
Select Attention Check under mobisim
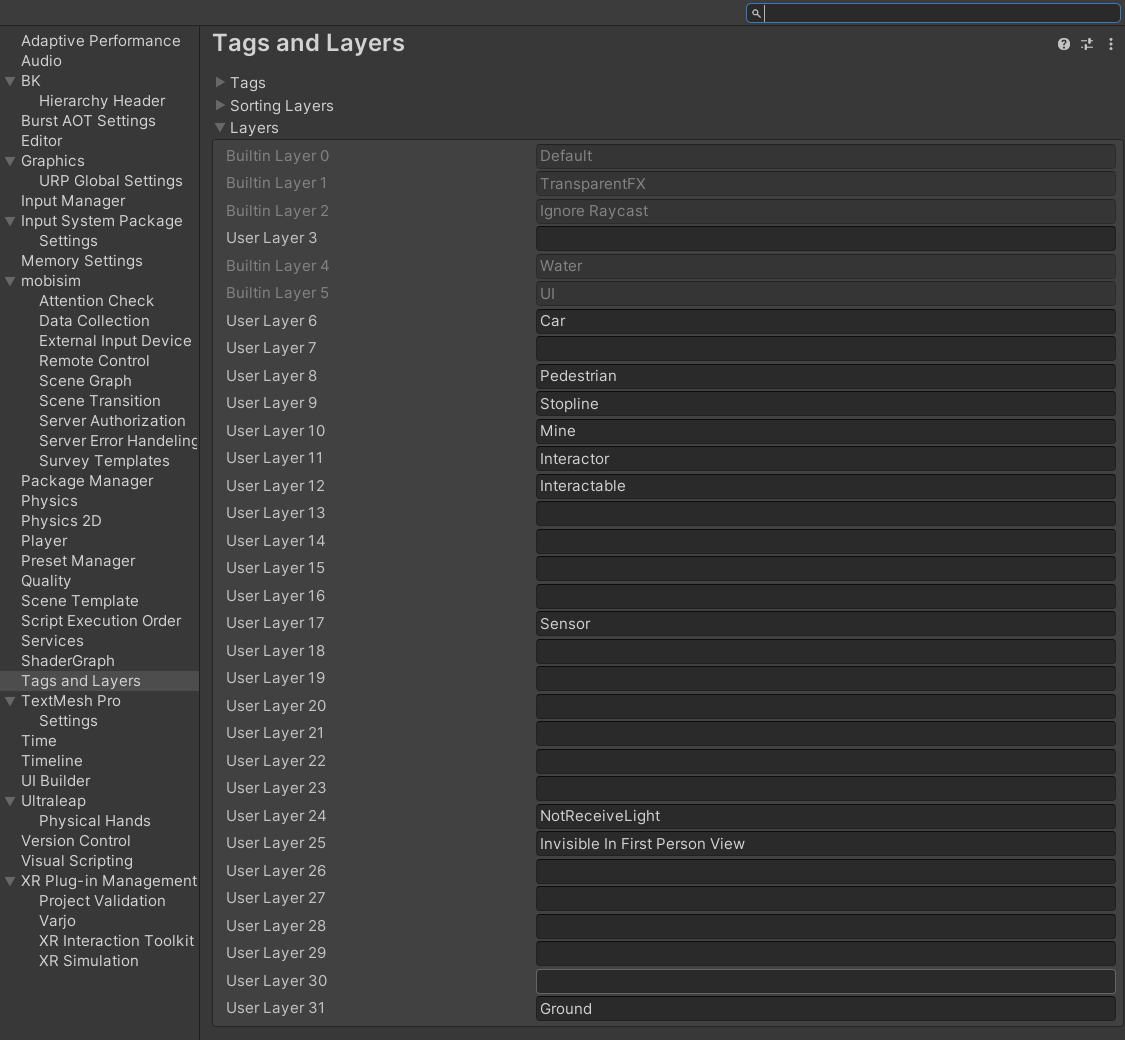click(x=96, y=301)
